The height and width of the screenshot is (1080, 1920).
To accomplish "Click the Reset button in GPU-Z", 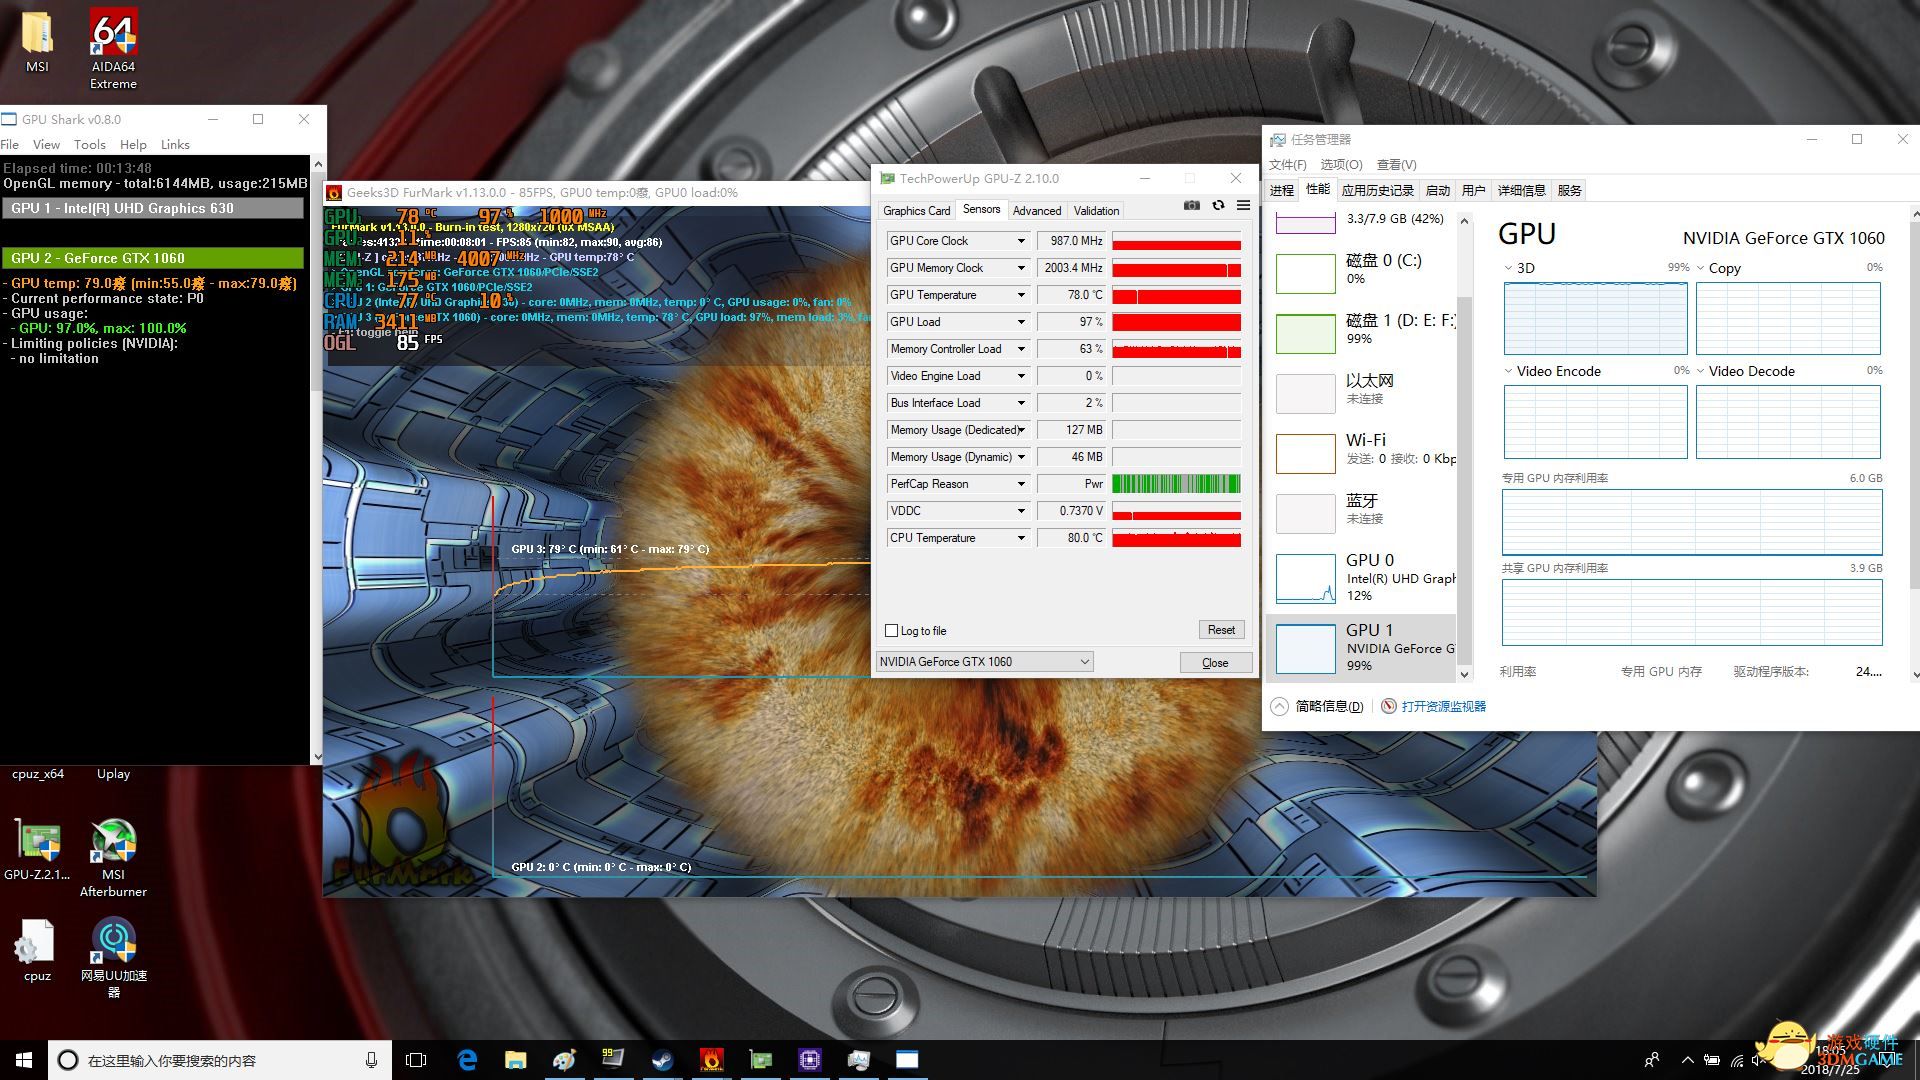I will (1220, 630).
